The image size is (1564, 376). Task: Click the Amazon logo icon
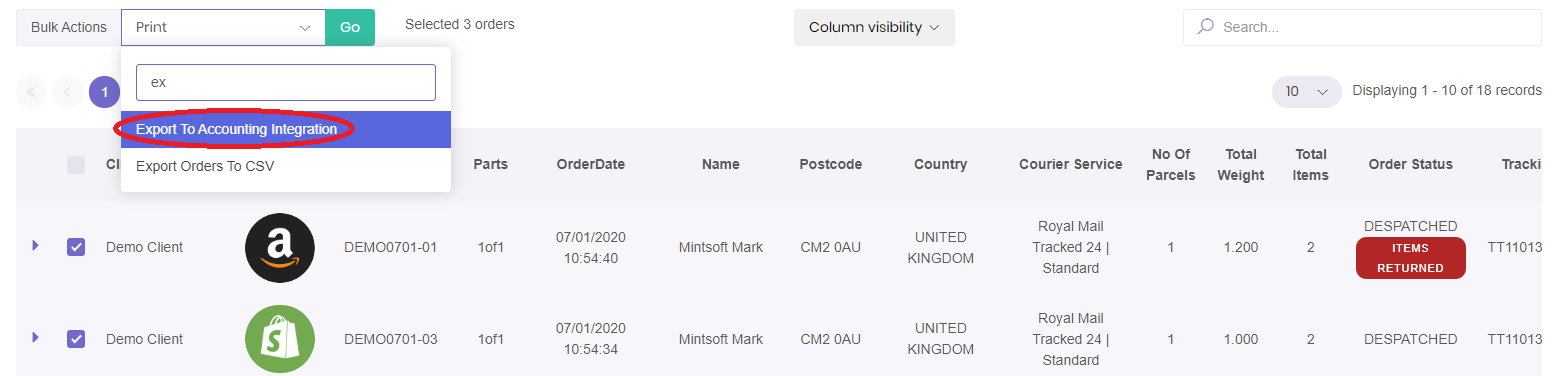pyautogui.click(x=280, y=248)
